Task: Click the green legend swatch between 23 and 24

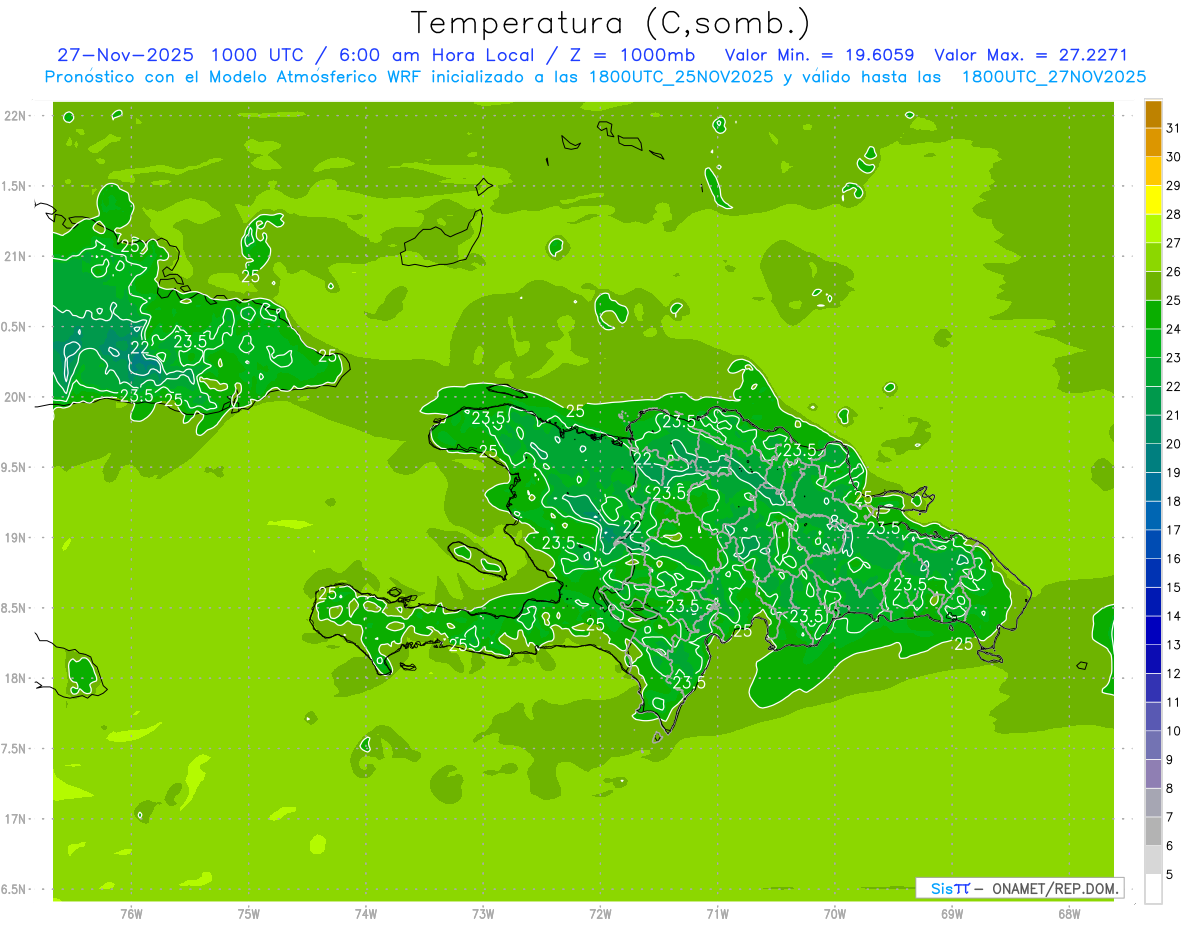Action: click(1153, 343)
